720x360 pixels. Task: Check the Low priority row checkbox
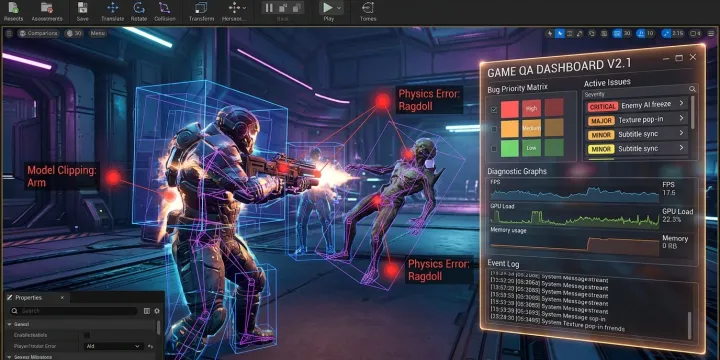point(494,148)
